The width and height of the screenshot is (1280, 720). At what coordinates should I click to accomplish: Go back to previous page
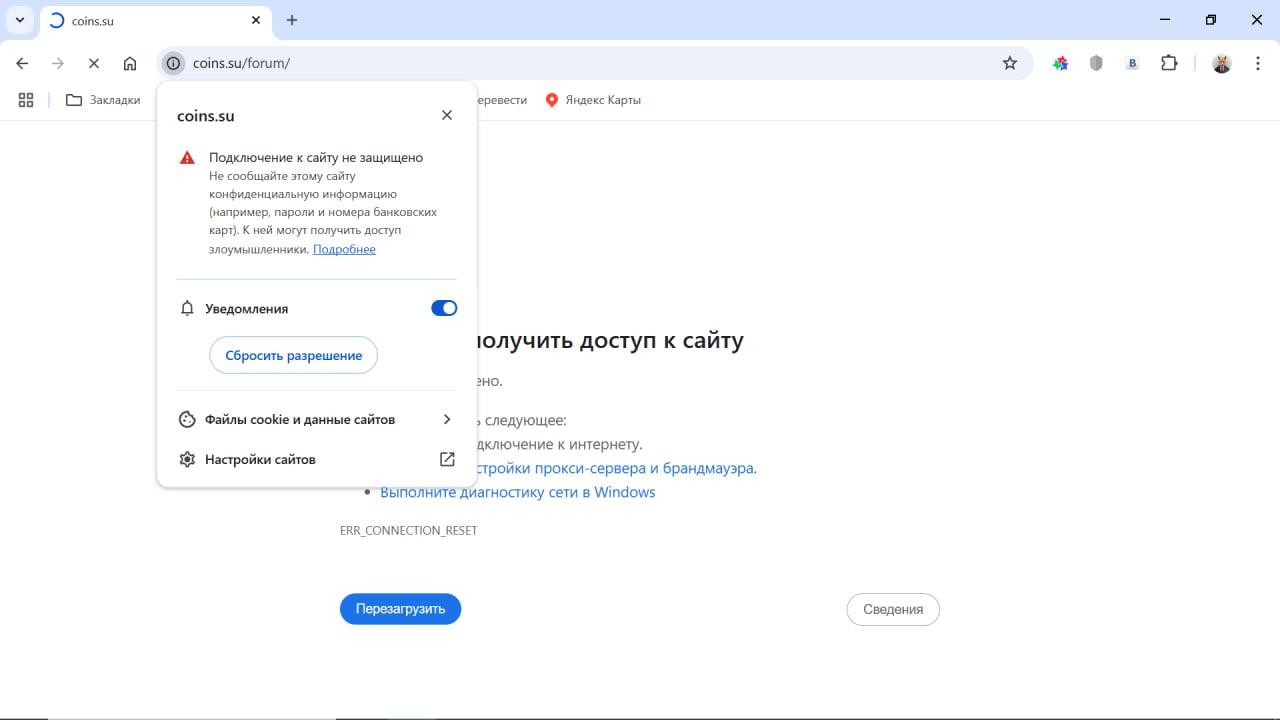[22, 63]
